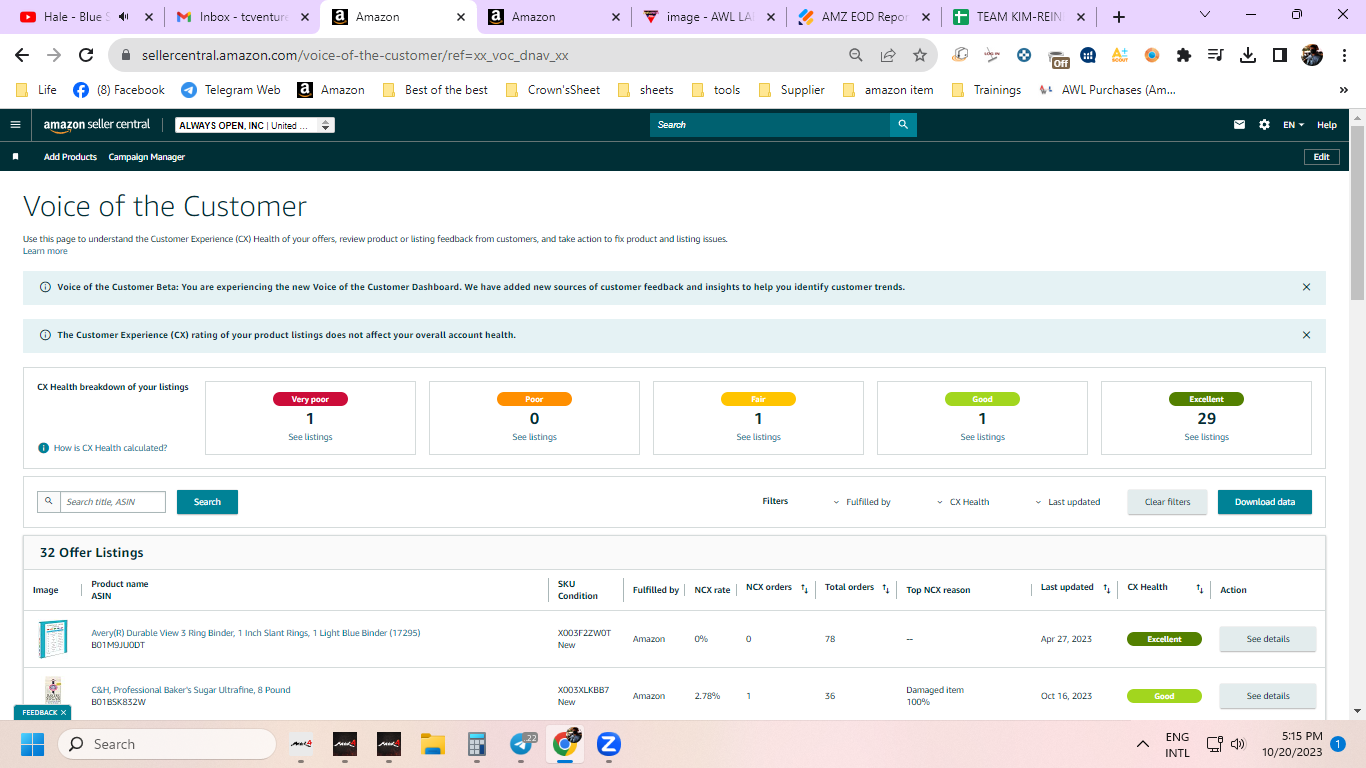Click 'See listings' under Excellent
1366x768 pixels.
click(x=1206, y=437)
